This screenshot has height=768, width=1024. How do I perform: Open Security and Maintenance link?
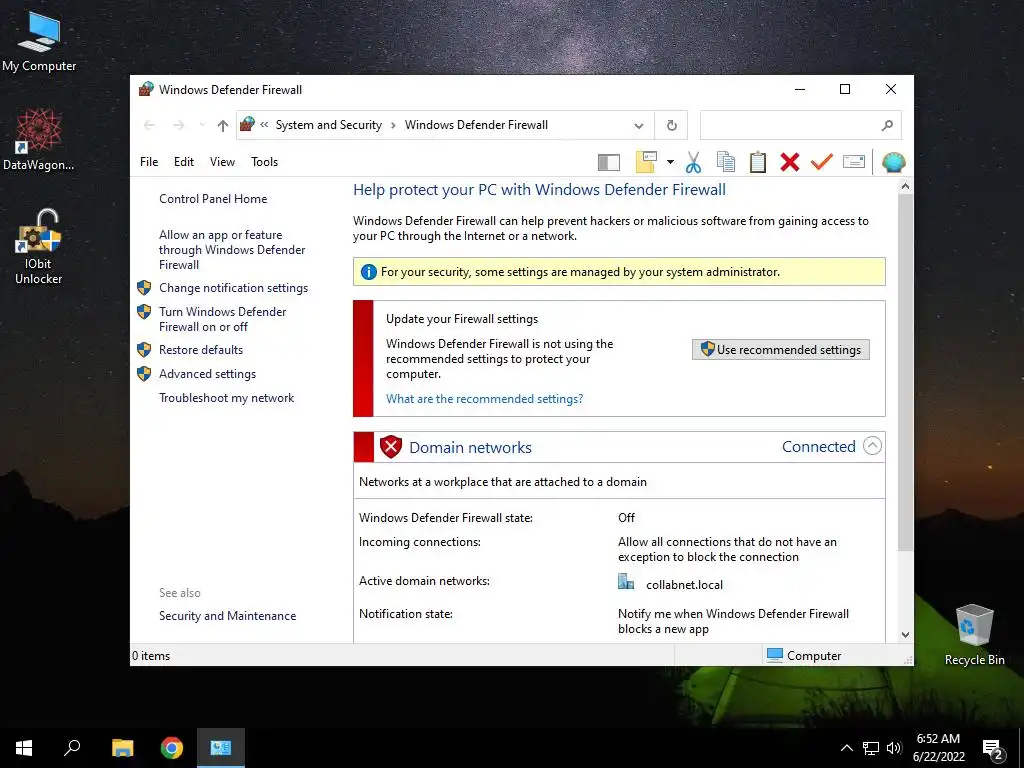click(227, 616)
